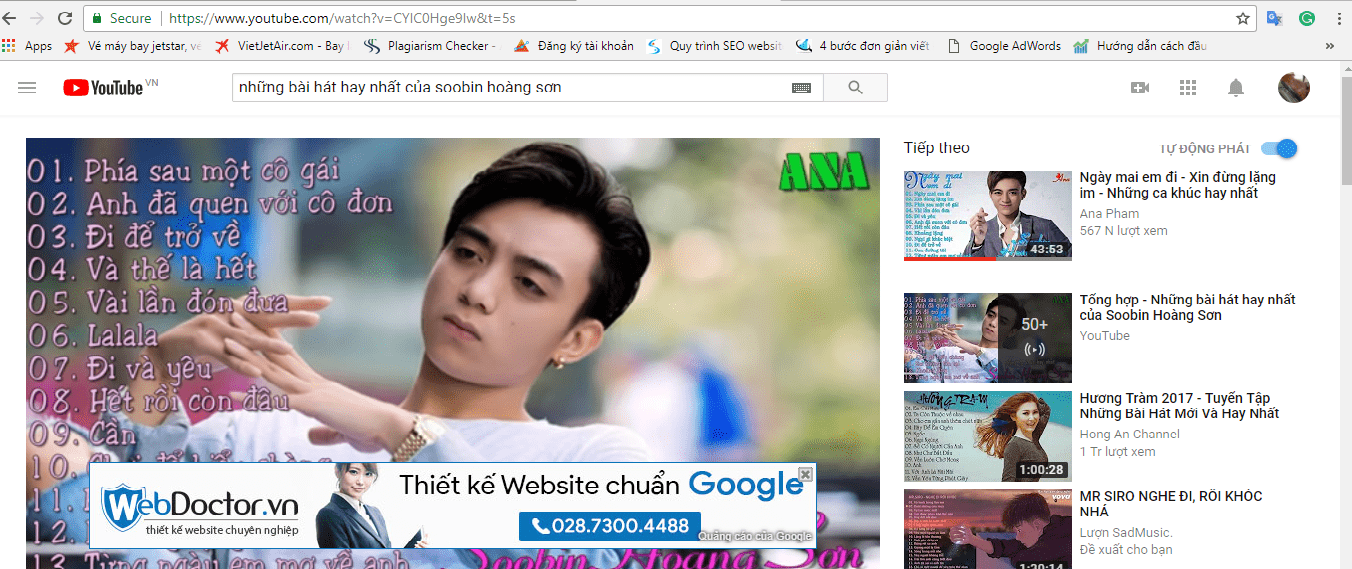Open the Ana Pham channel name
Screen dimensions: 1352x569
click(1109, 214)
